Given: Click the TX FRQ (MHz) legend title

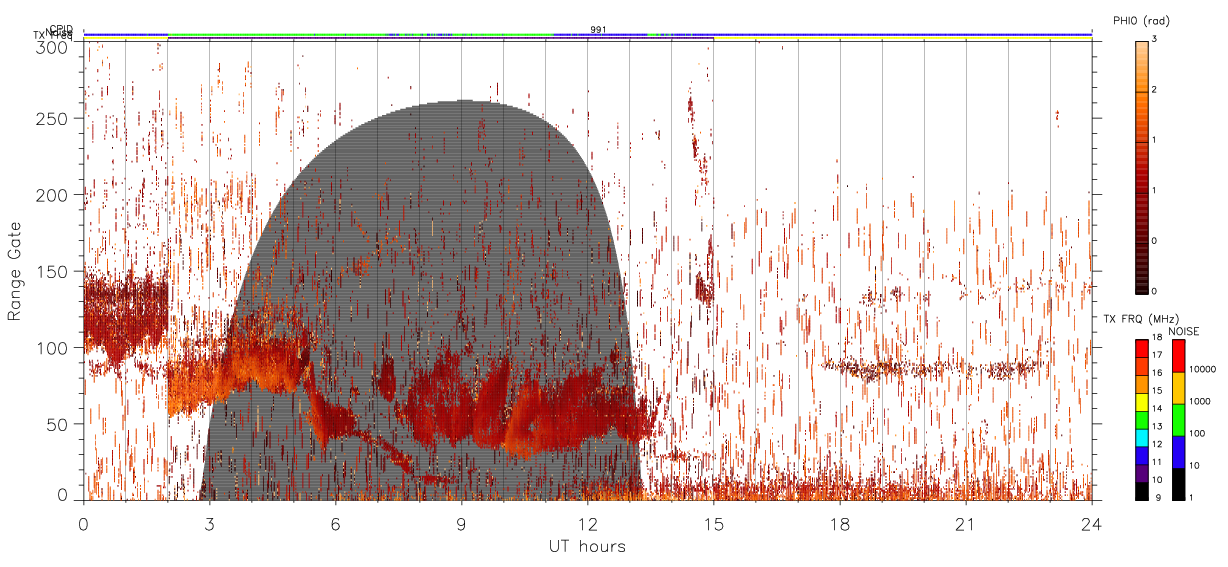Looking at the screenshot, I should [x=1141, y=318].
